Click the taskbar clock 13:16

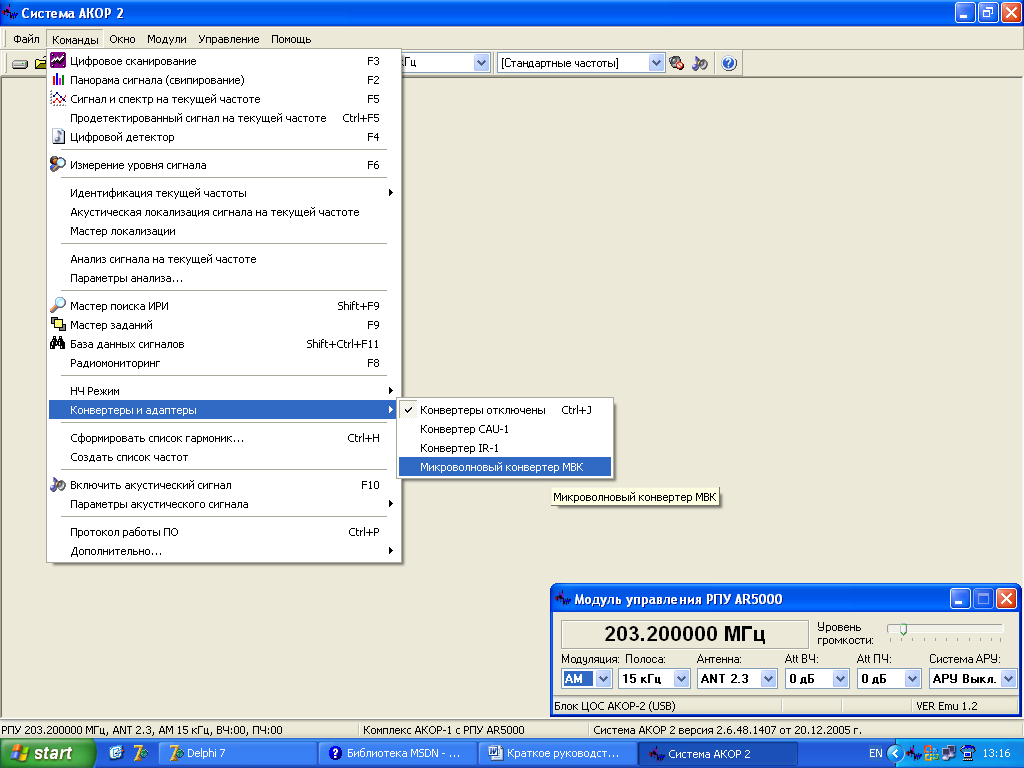996,754
